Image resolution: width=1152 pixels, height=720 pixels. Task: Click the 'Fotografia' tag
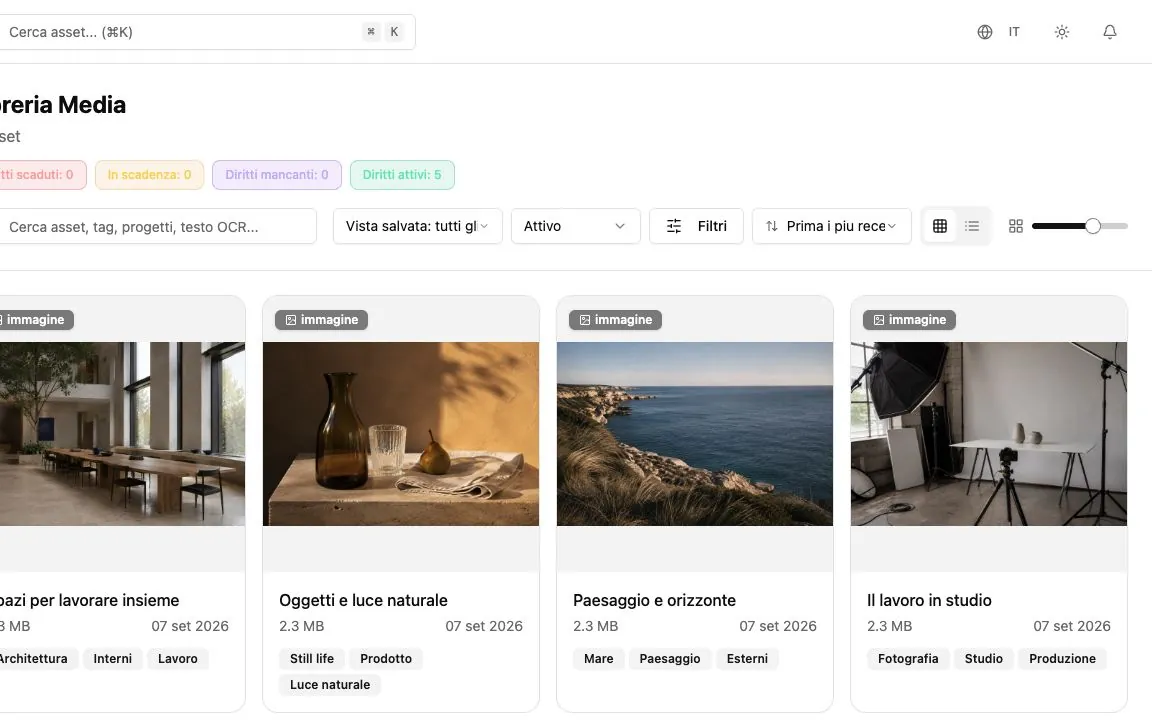(908, 658)
